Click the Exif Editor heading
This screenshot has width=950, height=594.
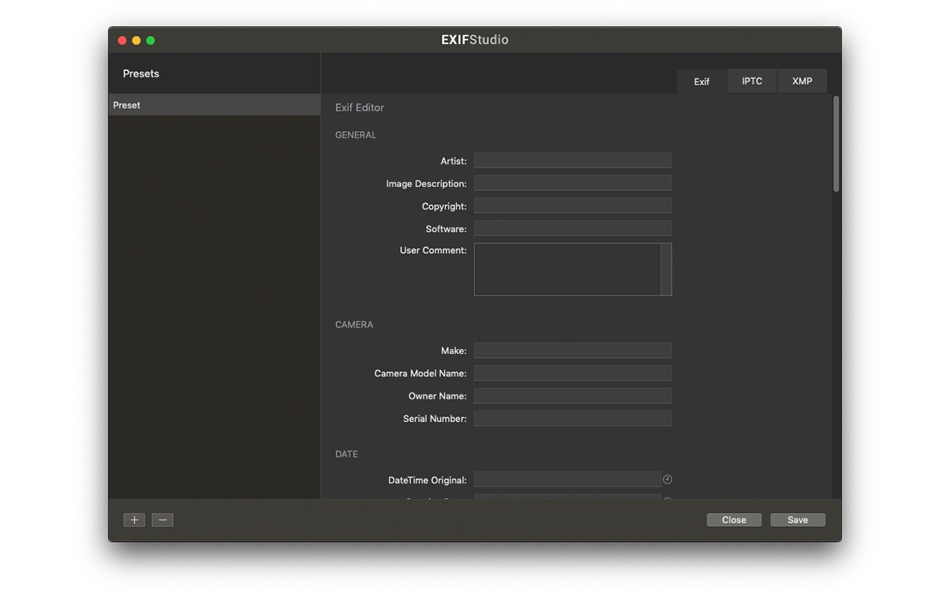coord(359,107)
